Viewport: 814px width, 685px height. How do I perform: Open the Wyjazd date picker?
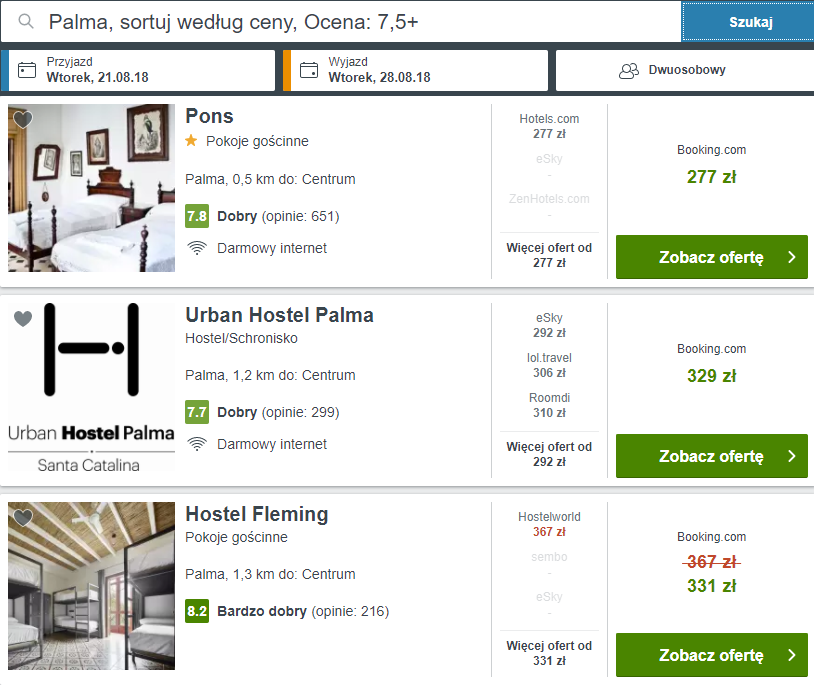(x=416, y=71)
